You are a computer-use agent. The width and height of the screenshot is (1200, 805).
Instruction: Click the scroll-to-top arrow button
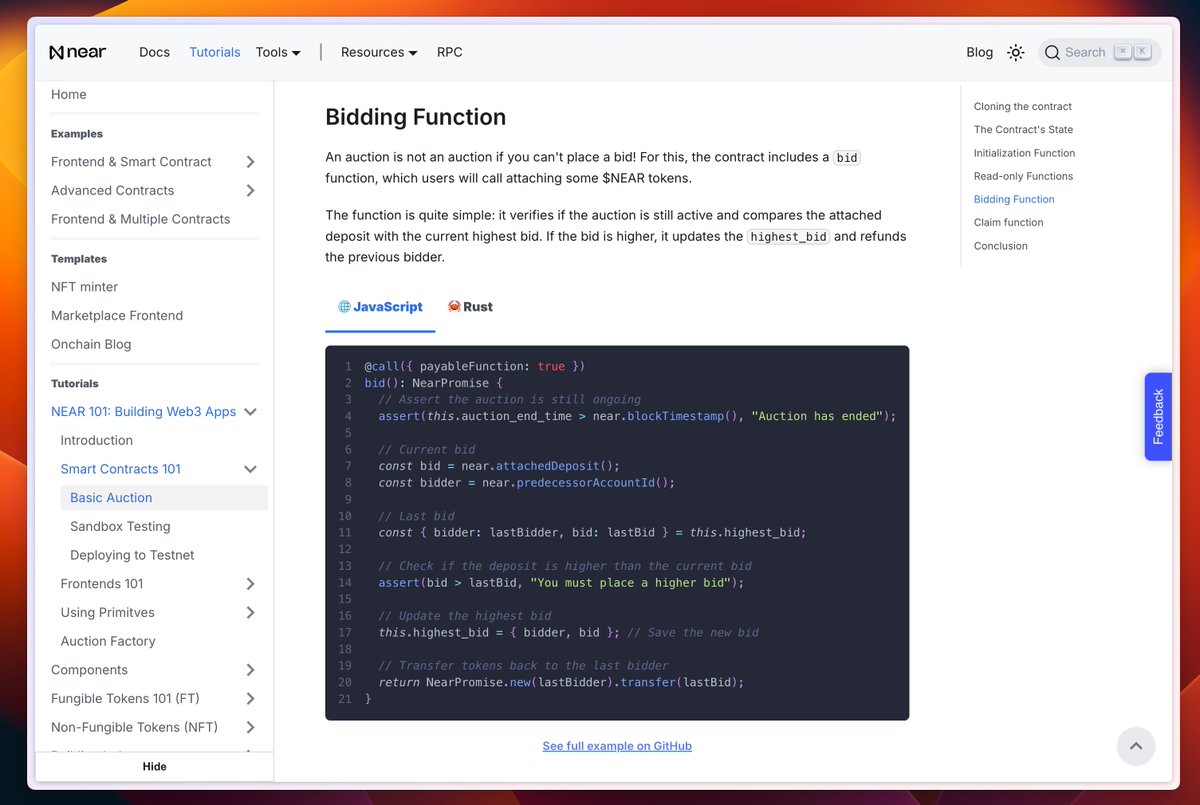pyautogui.click(x=1135, y=746)
